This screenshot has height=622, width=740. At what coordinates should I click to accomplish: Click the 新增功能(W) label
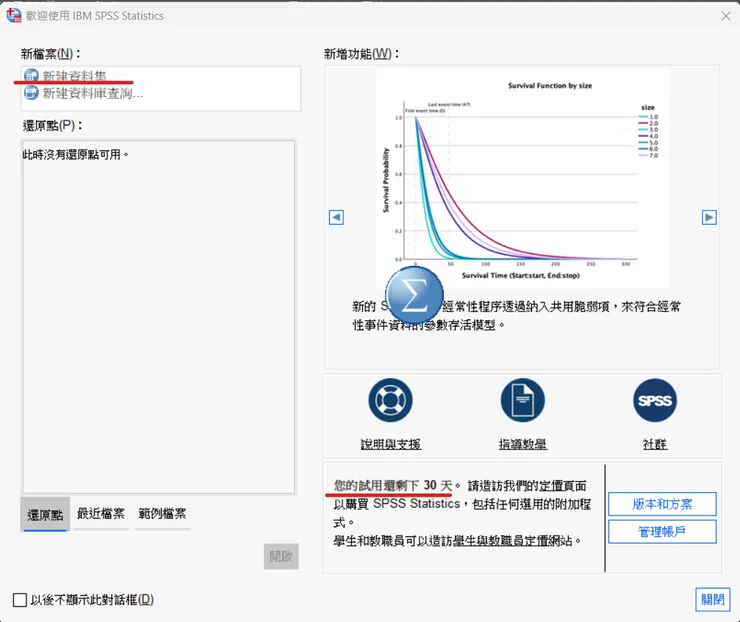point(362,54)
